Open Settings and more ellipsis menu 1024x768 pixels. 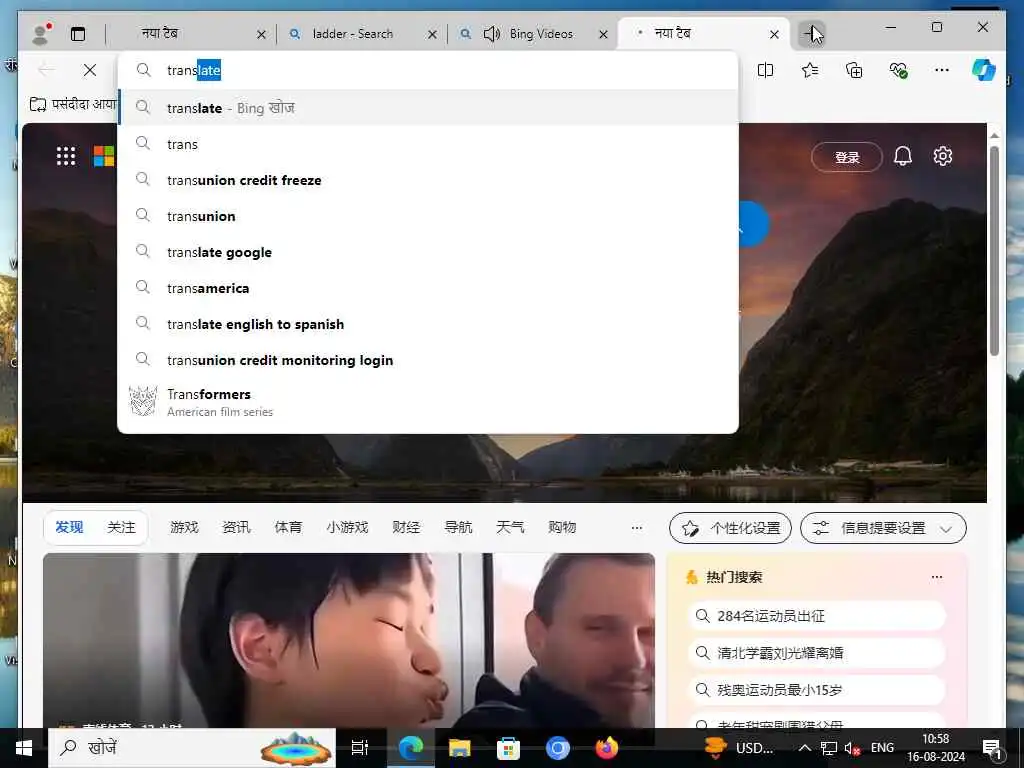point(942,70)
